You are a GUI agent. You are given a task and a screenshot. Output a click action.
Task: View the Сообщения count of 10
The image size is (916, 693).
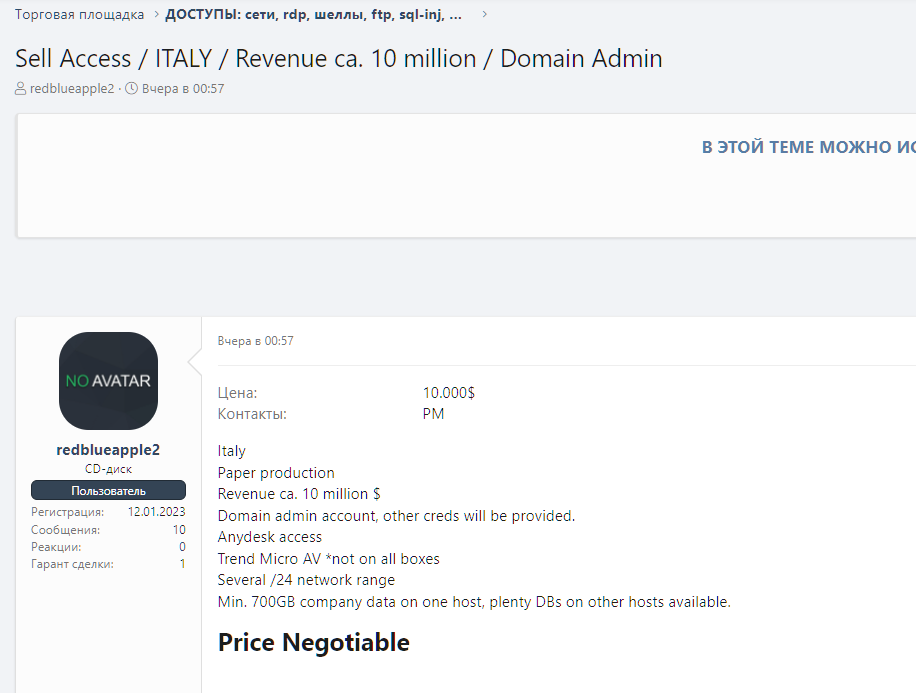[179, 530]
